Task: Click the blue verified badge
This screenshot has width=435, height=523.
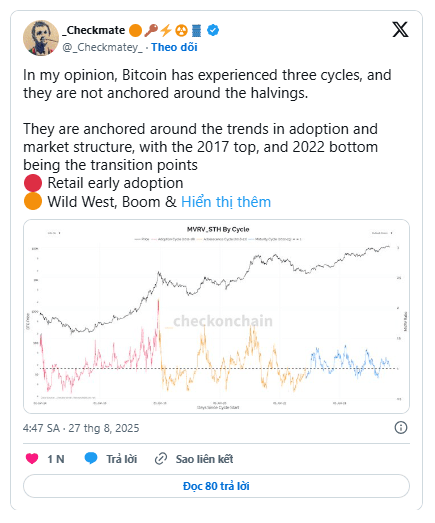Action: point(213,30)
